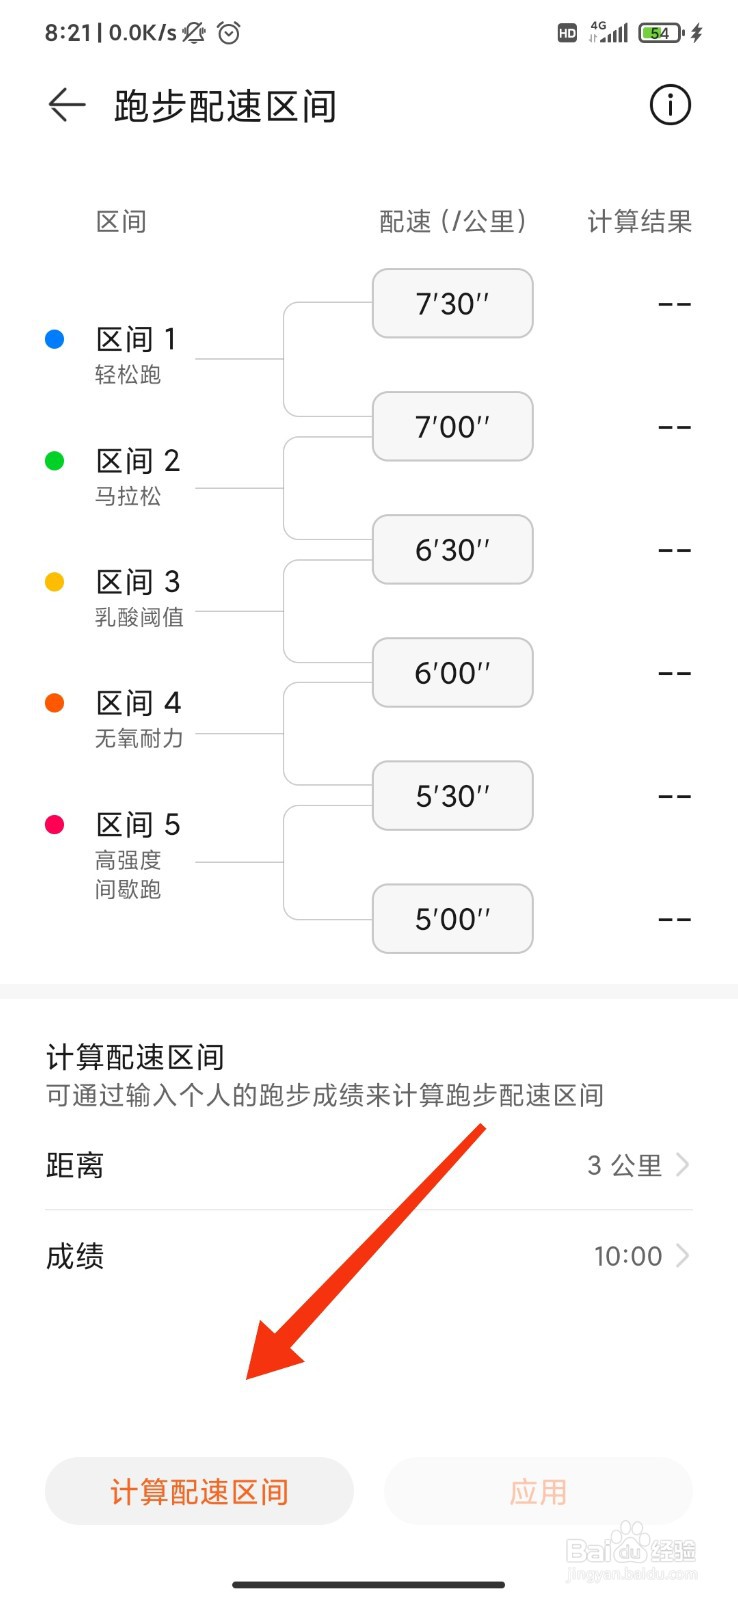Tap the 4G signal strength icon
The width and height of the screenshot is (738, 1600).
pos(608,32)
